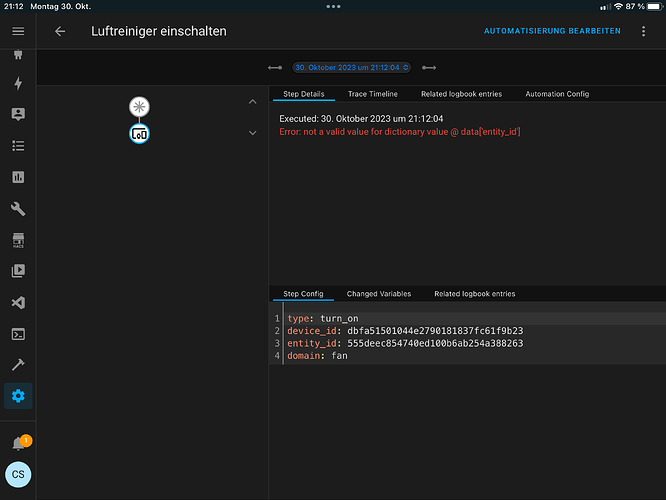The image size is (666, 500).
Task: Open the Energy lightning bolt sidebar item
Action: click(18, 83)
